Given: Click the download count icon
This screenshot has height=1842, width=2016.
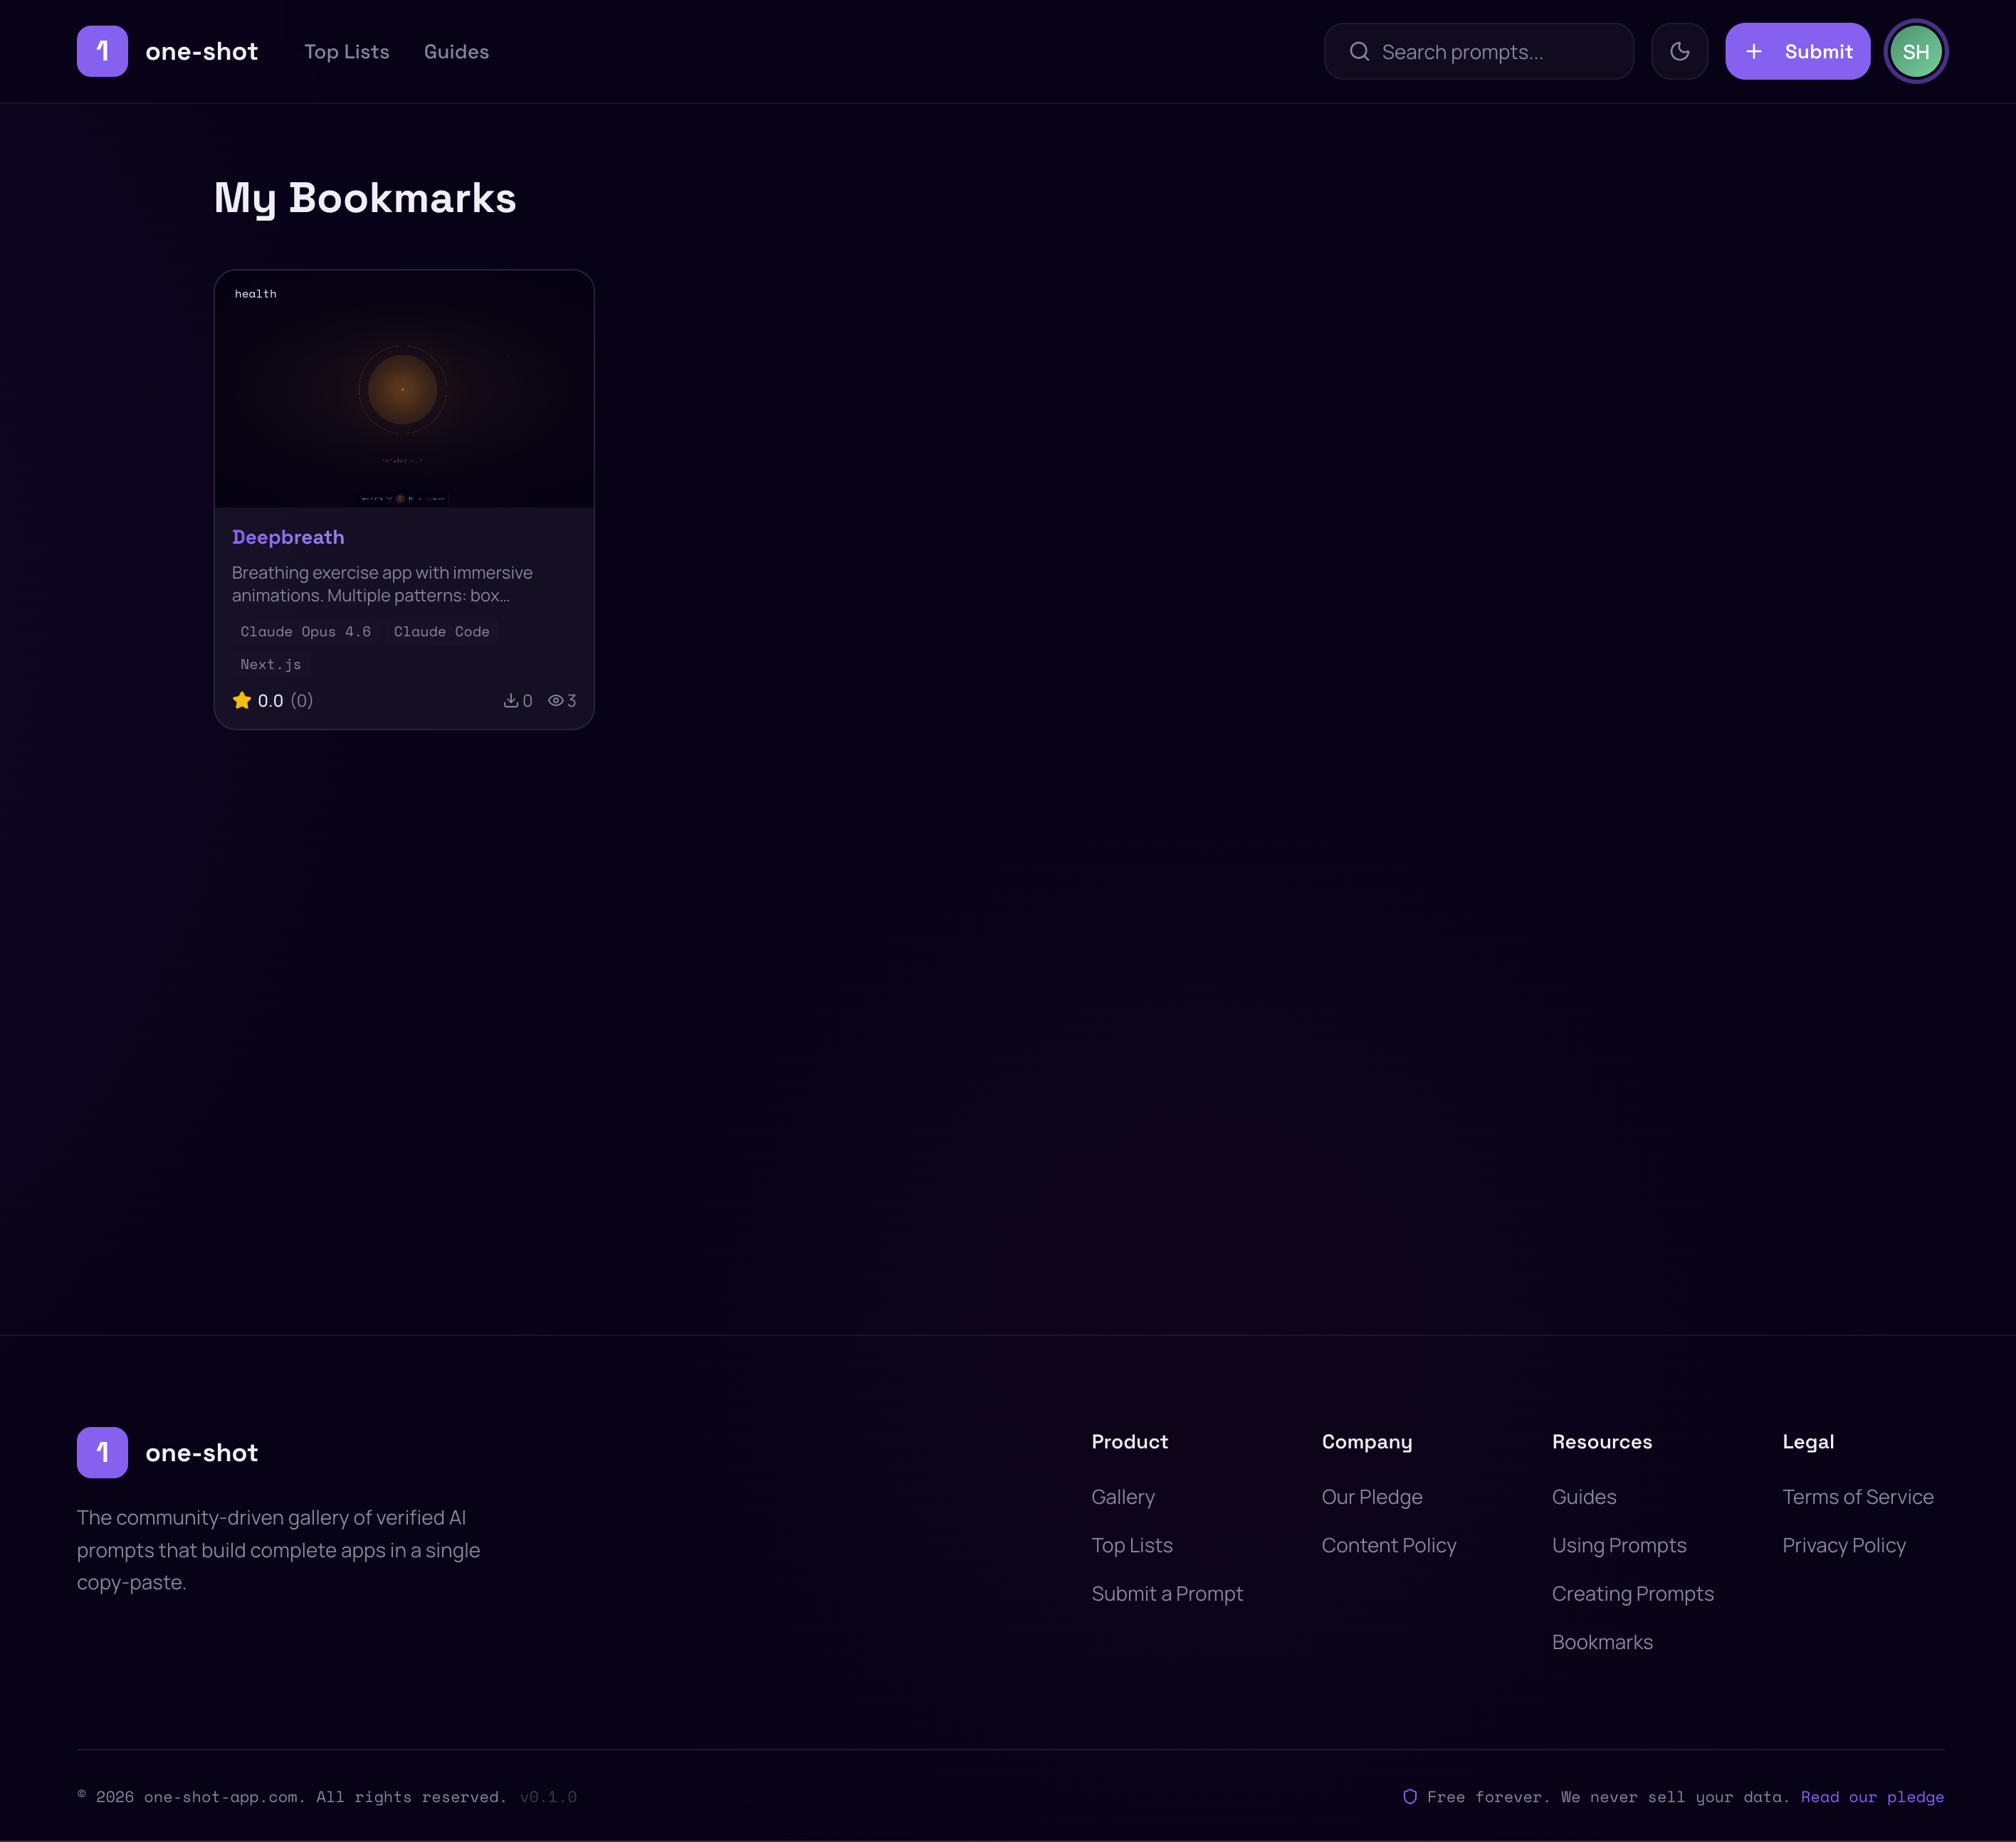Looking at the screenshot, I should click(510, 700).
